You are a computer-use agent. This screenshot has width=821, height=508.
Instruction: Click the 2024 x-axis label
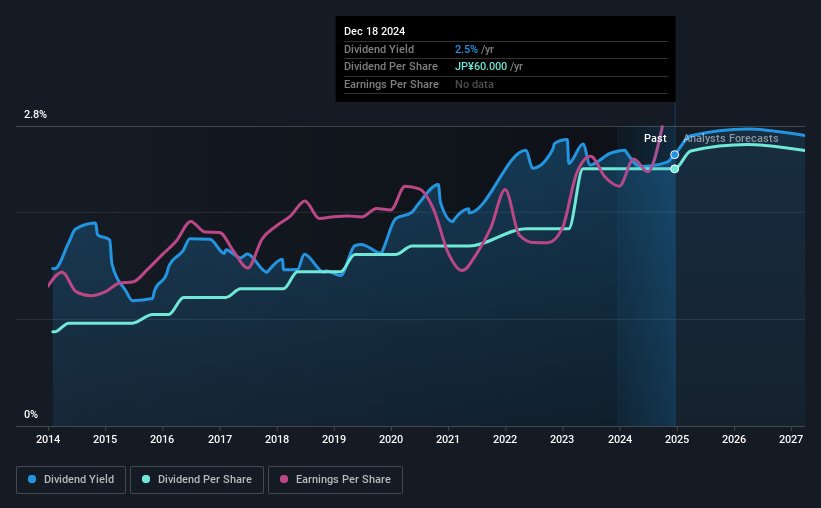[619, 439]
